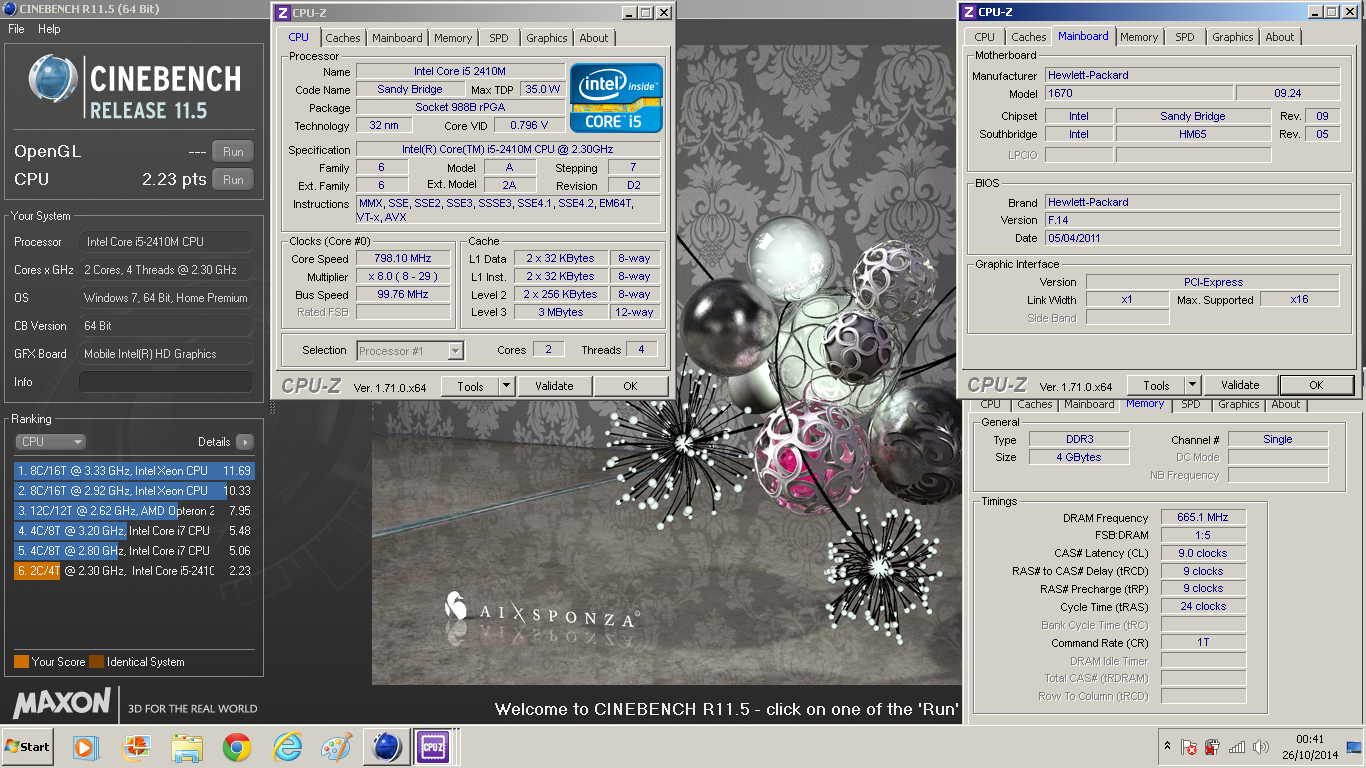
Task: Click the CPU-Z title icon in the Mainboard window
Action: pyautogui.click(x=967, y=12)
